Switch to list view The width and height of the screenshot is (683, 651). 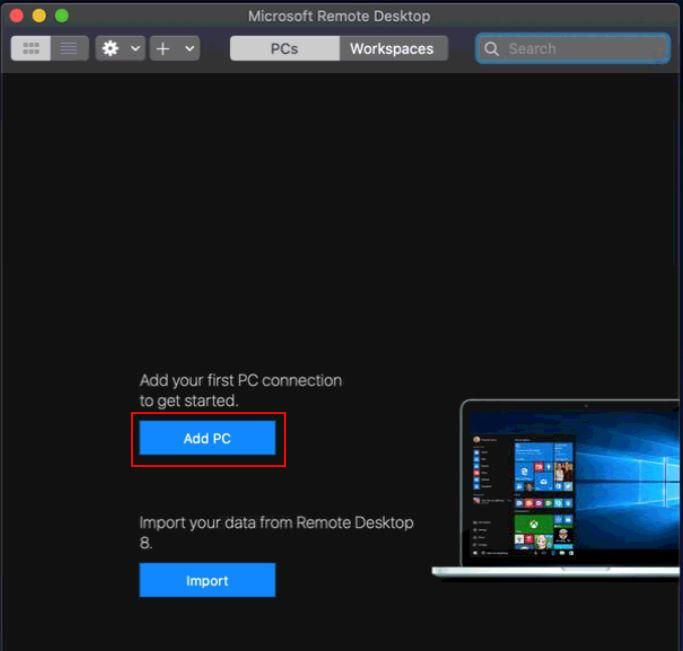69,48
